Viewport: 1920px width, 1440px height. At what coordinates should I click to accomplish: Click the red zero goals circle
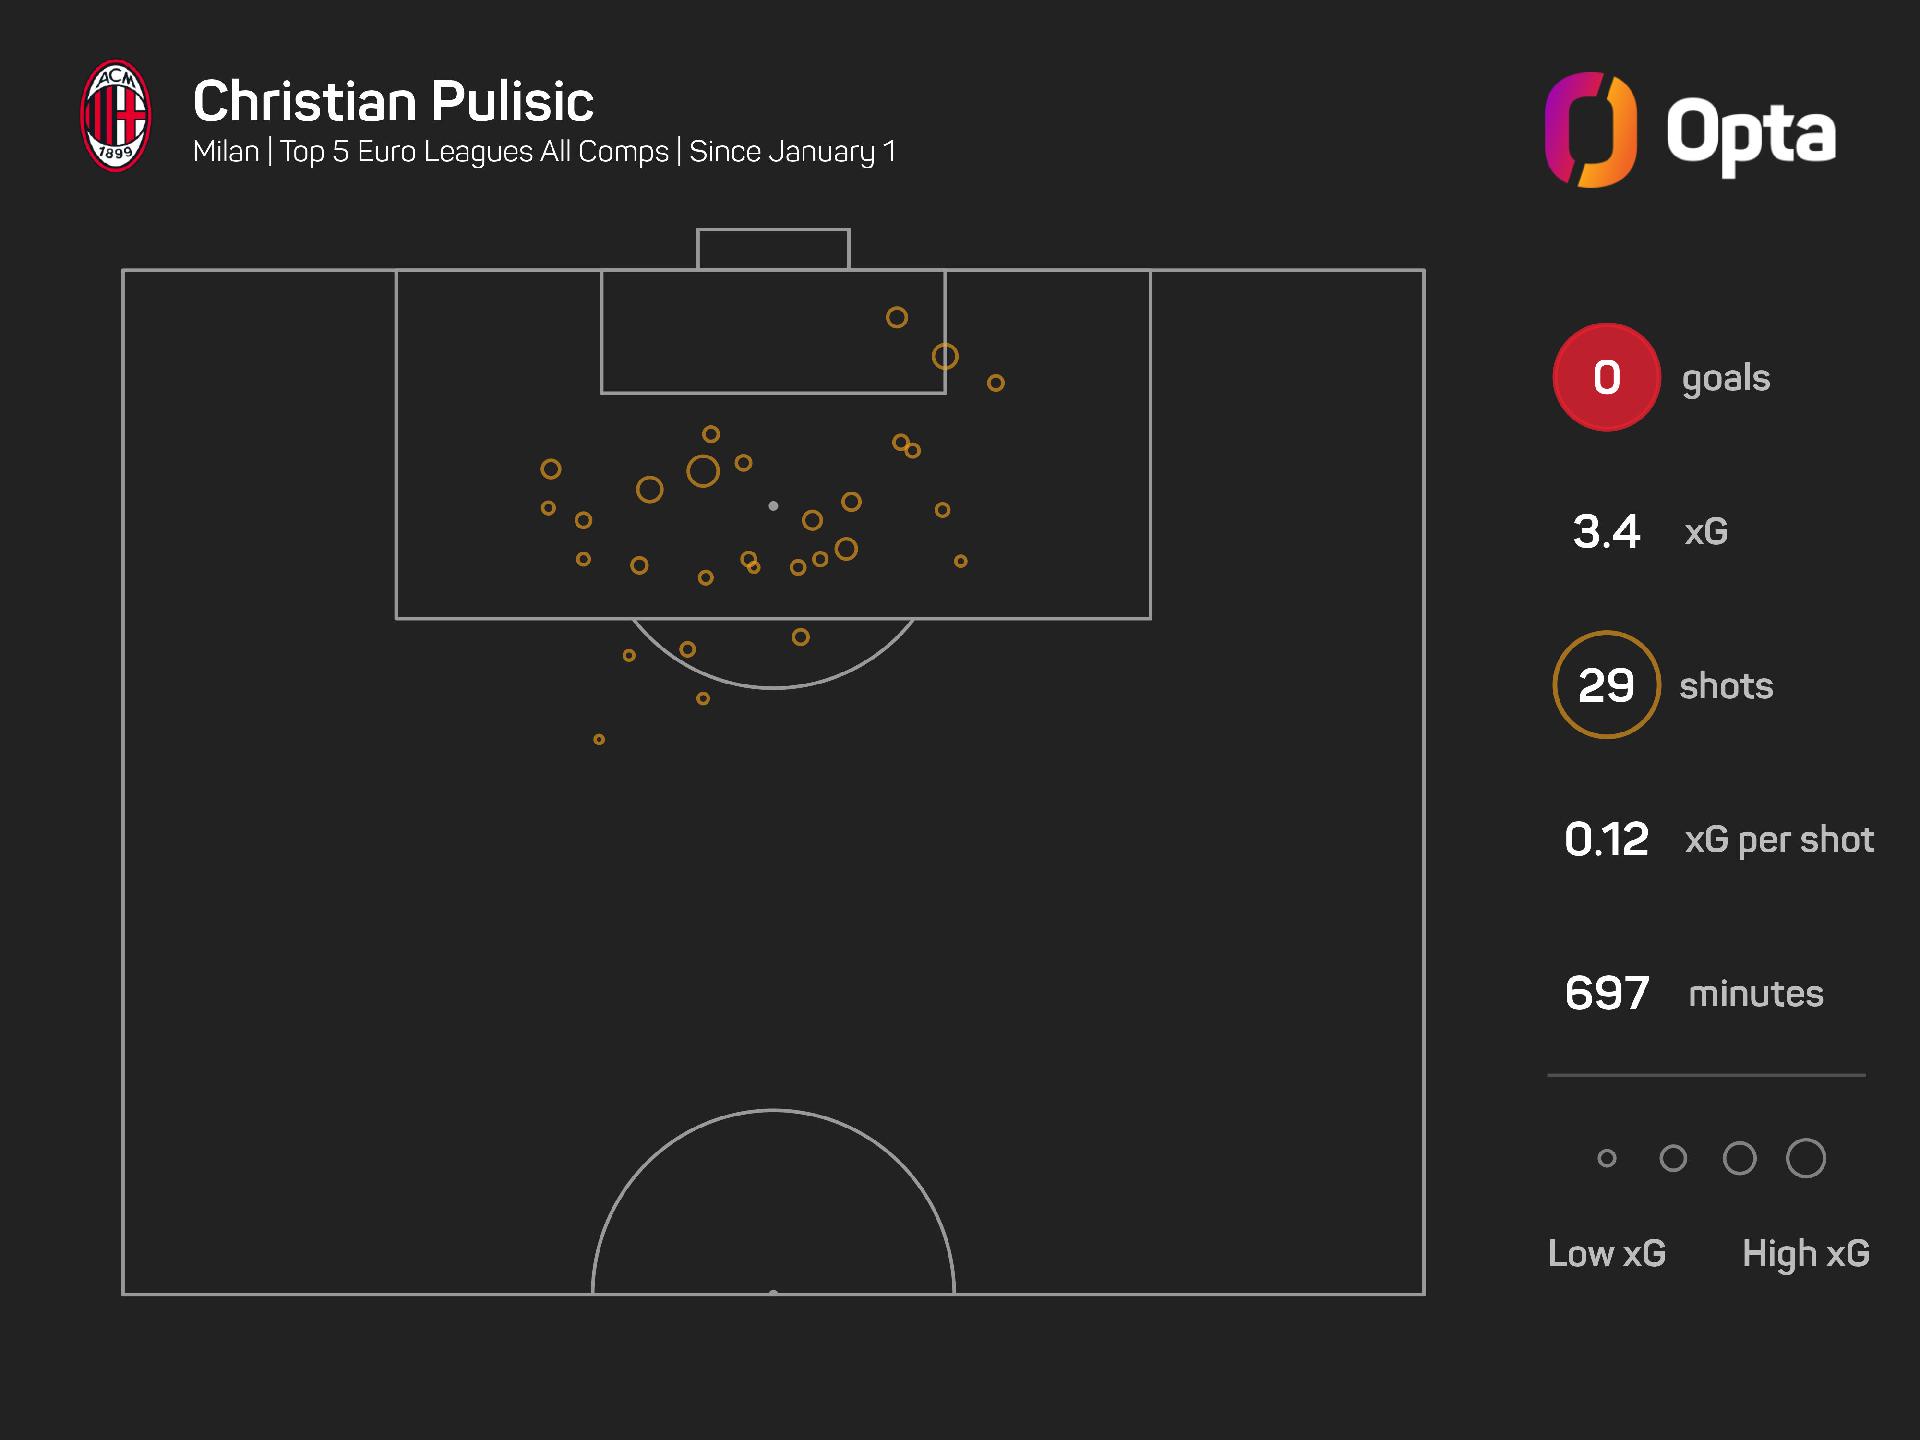pyautogui.click(x=1606, y=377)
